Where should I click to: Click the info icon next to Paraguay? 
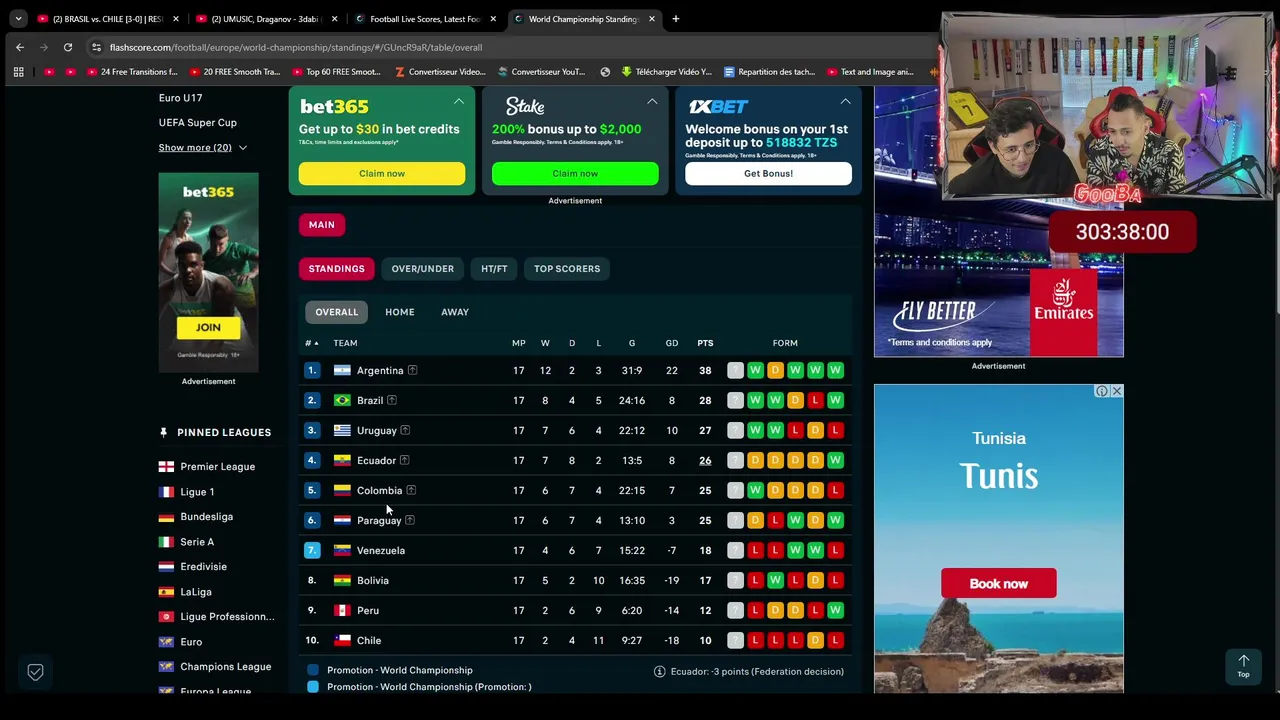click(x=410, y=521)
